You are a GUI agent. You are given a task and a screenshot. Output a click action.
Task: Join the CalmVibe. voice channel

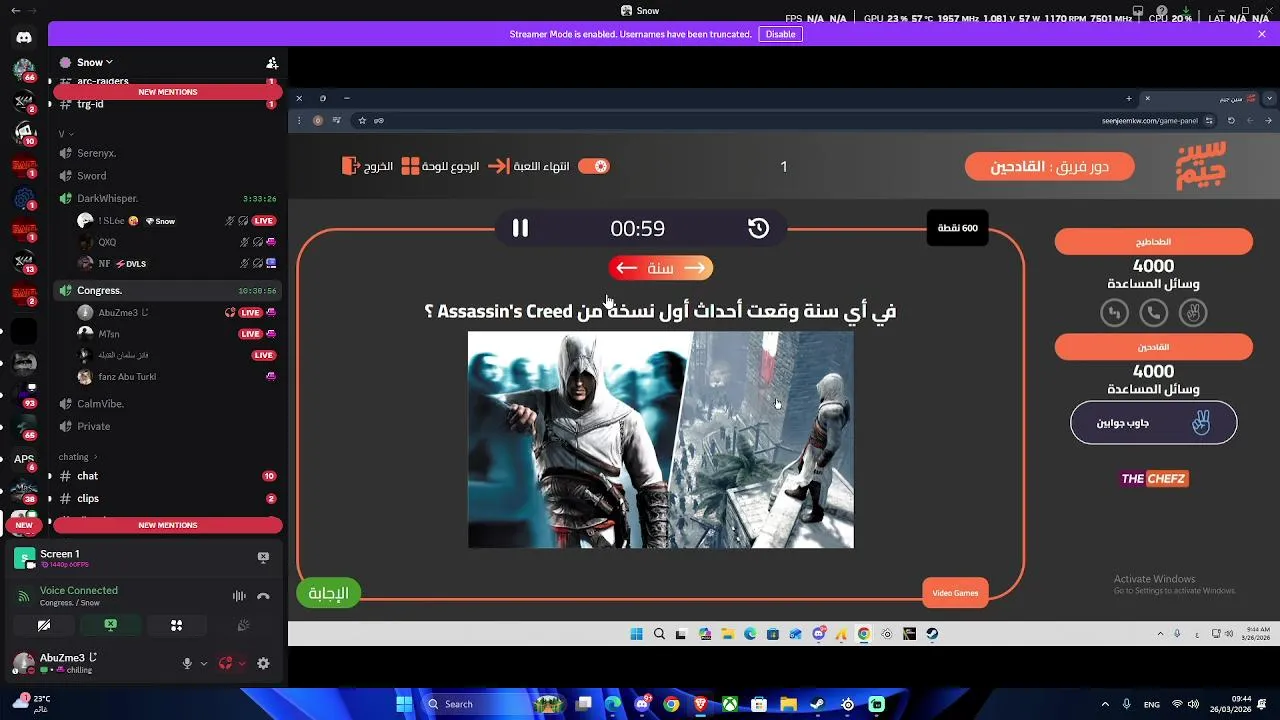point(168,404)
